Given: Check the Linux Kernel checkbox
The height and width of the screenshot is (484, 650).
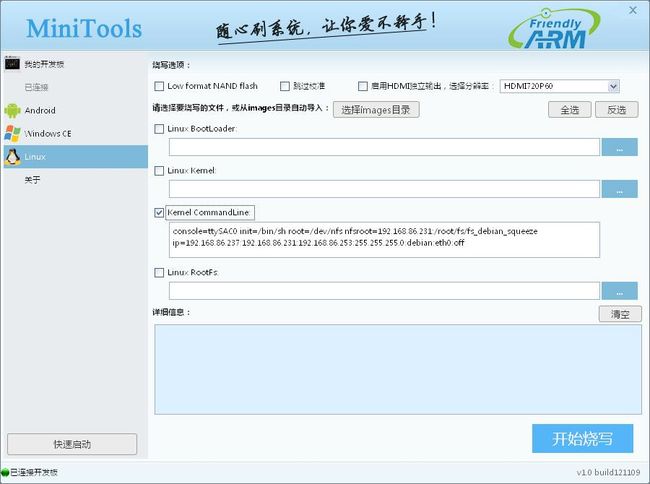Looking at the screenshot, I should 159,171.
